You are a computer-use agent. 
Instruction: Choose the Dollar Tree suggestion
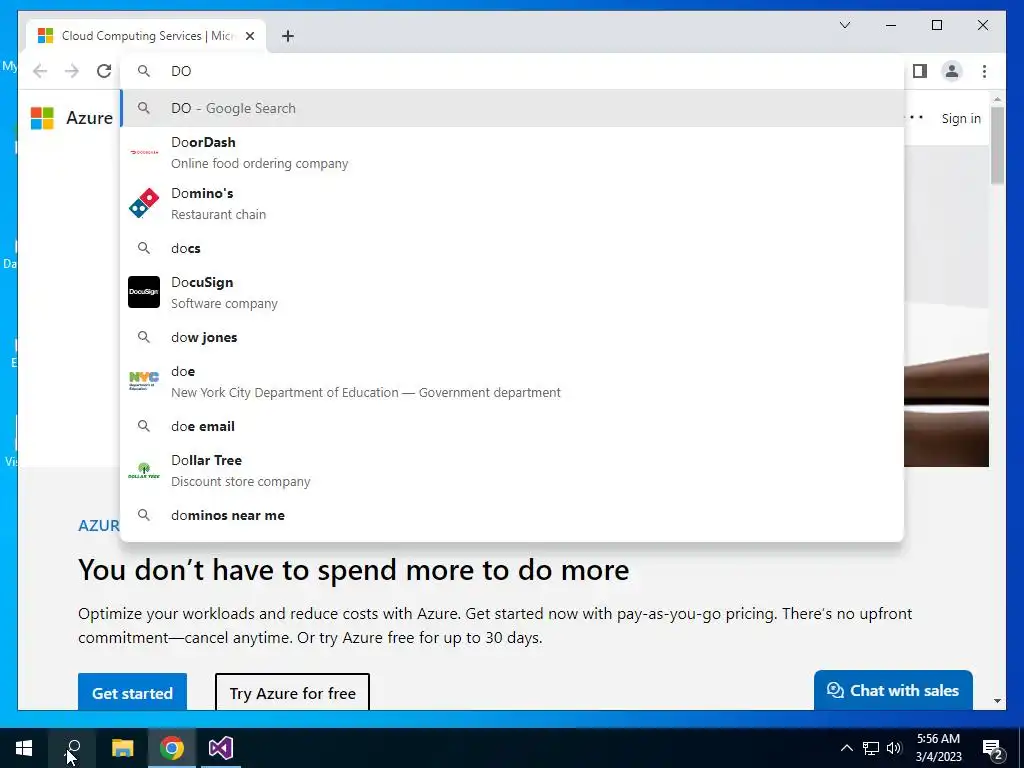pos(512,470)
